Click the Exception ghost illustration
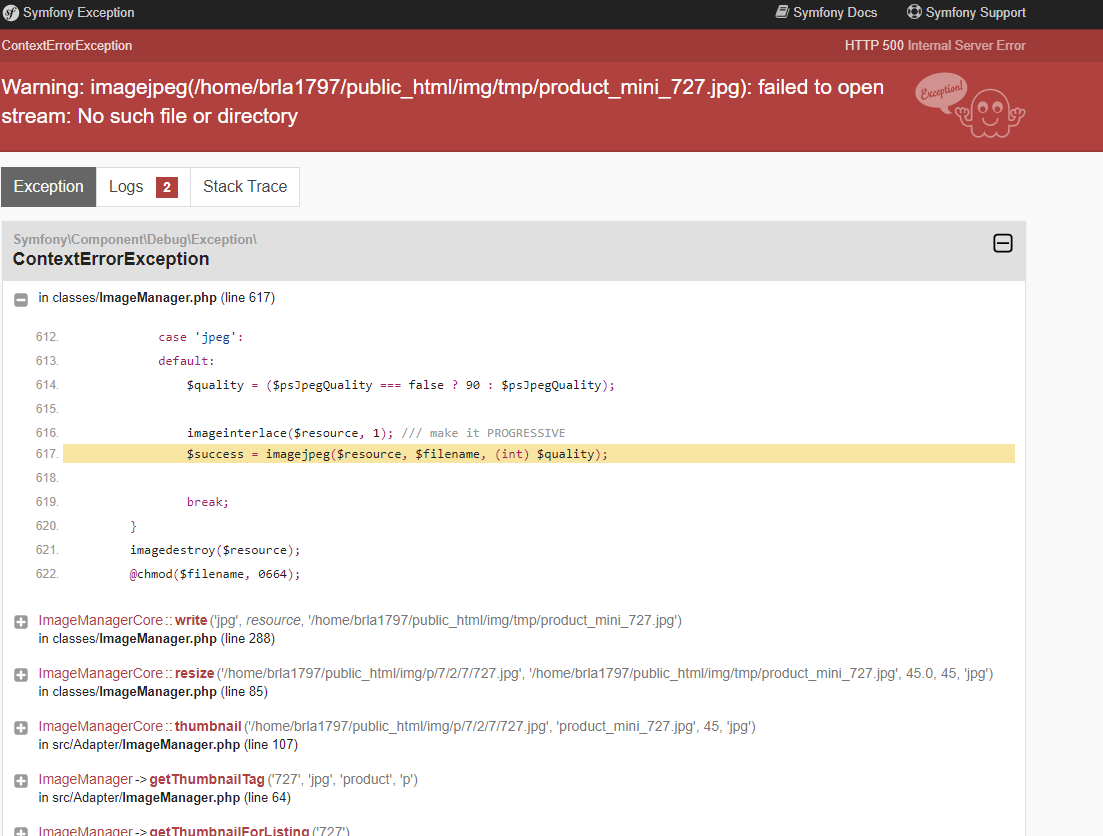Screen dimensions: 1103x836 (970, 105)
